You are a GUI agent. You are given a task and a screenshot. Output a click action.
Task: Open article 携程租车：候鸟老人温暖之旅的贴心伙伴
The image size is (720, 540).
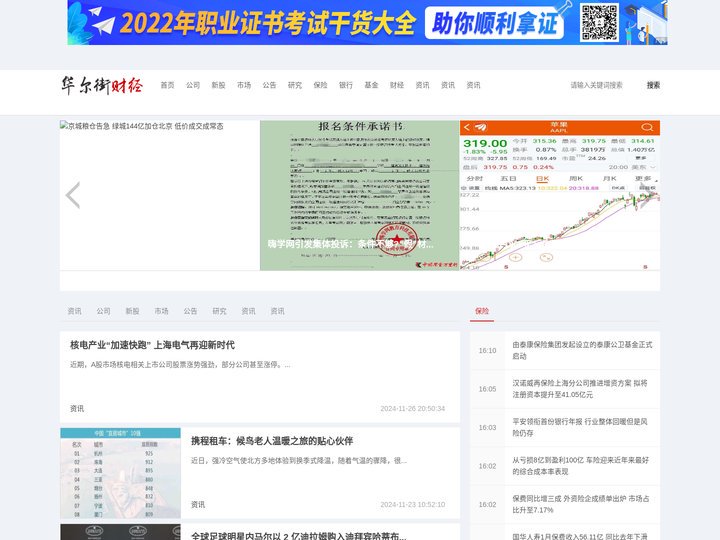pos(272,441)
